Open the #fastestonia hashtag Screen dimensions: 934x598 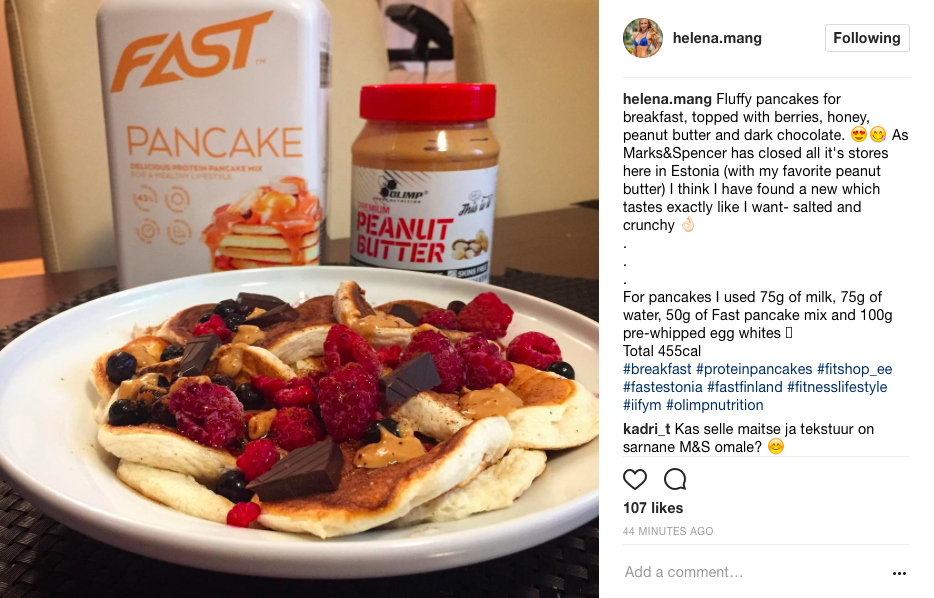point(663,387)
